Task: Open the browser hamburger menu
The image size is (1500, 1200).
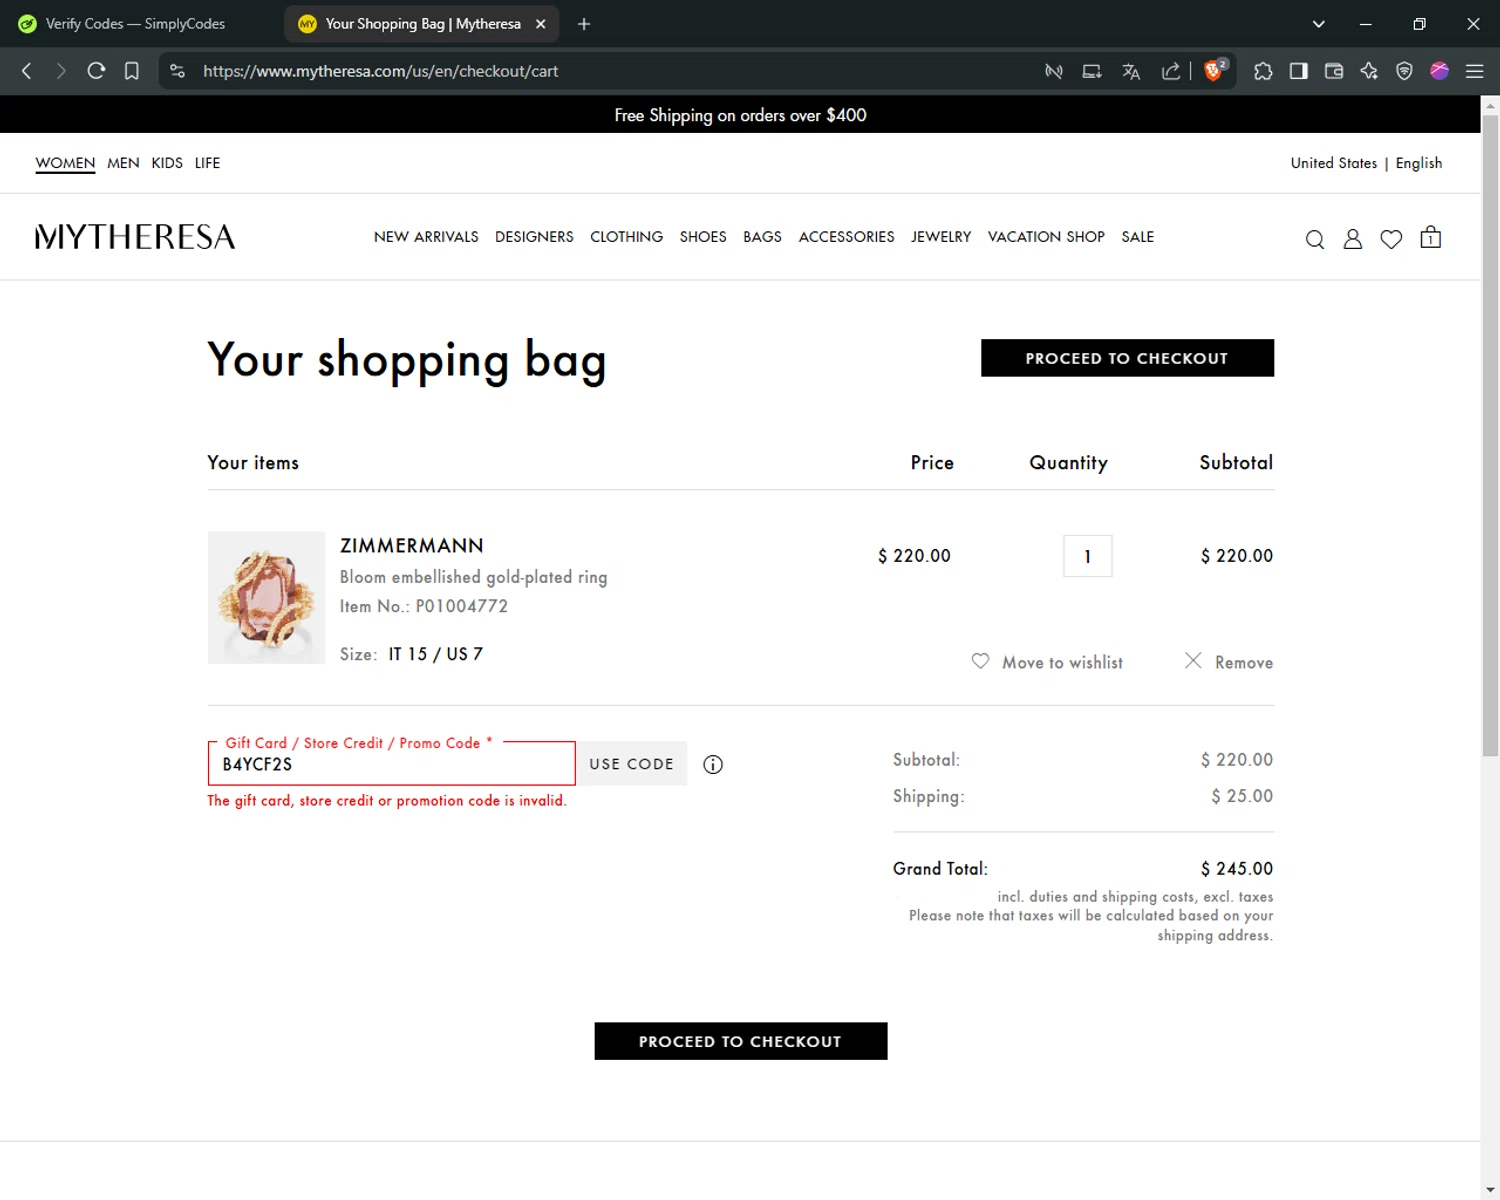Action: pyautogui.click(x=1474, y=71)
